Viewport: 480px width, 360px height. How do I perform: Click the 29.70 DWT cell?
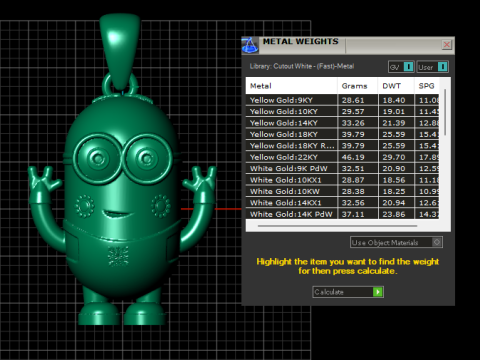(x=396, y=157)
